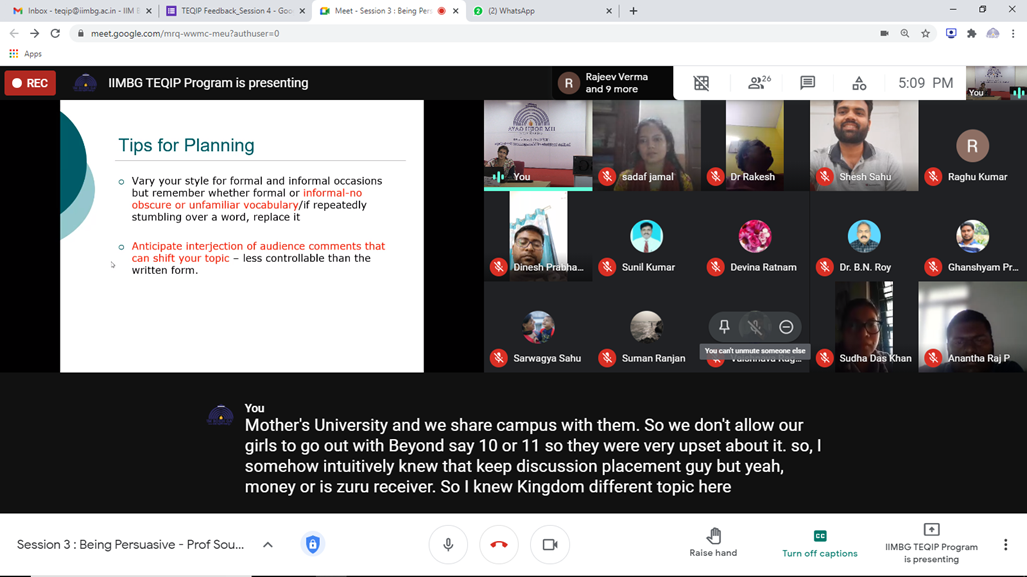
Task: Click the Apps bookmarks shortcut
Action: click(x=26, y=54)
